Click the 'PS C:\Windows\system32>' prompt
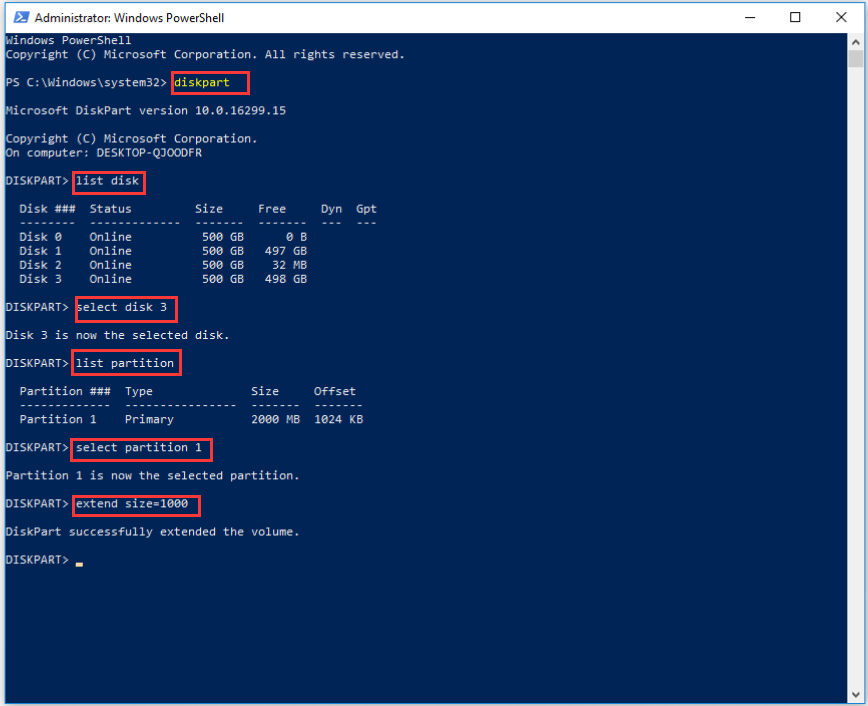This screenshot has width=868, height=706. pyautogui.click(x=86, y=83)
